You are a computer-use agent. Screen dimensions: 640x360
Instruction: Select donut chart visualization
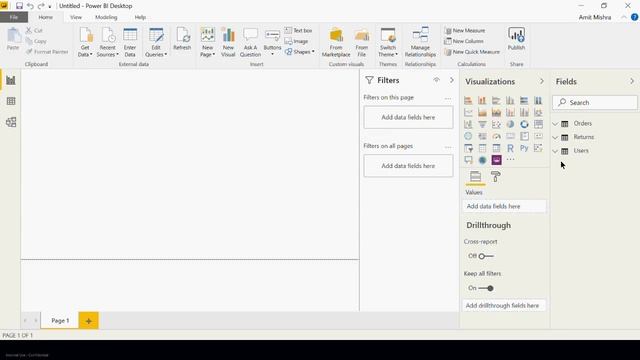[524, 124]
